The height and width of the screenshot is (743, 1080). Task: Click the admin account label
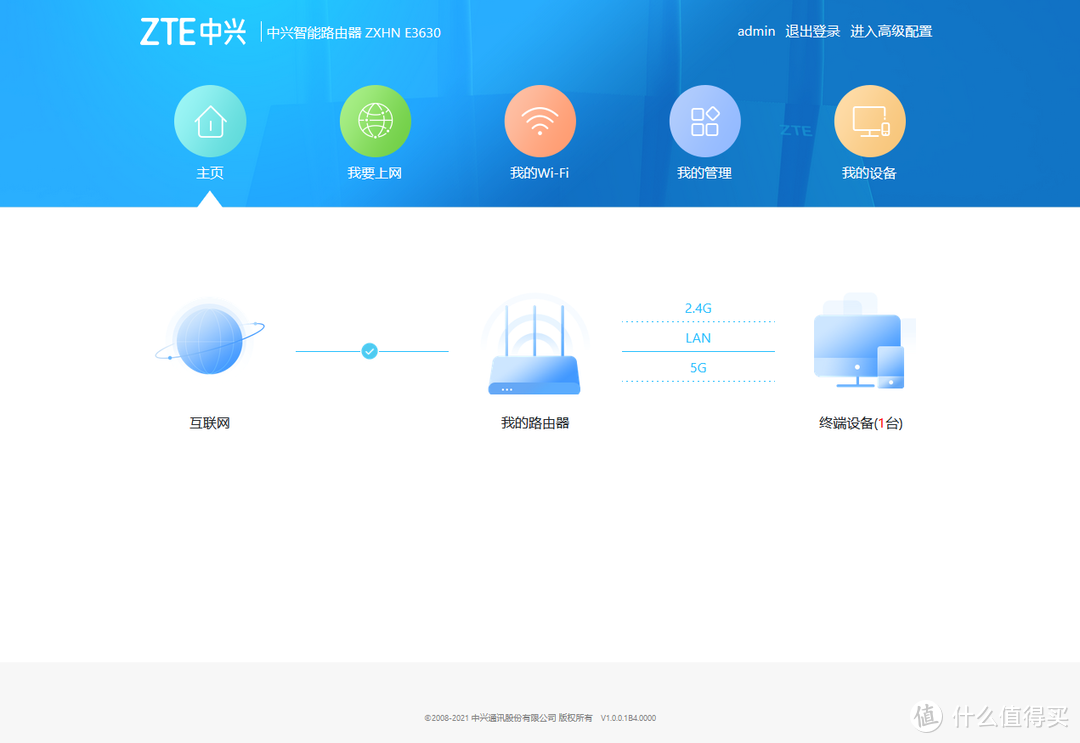click(756, 31)
